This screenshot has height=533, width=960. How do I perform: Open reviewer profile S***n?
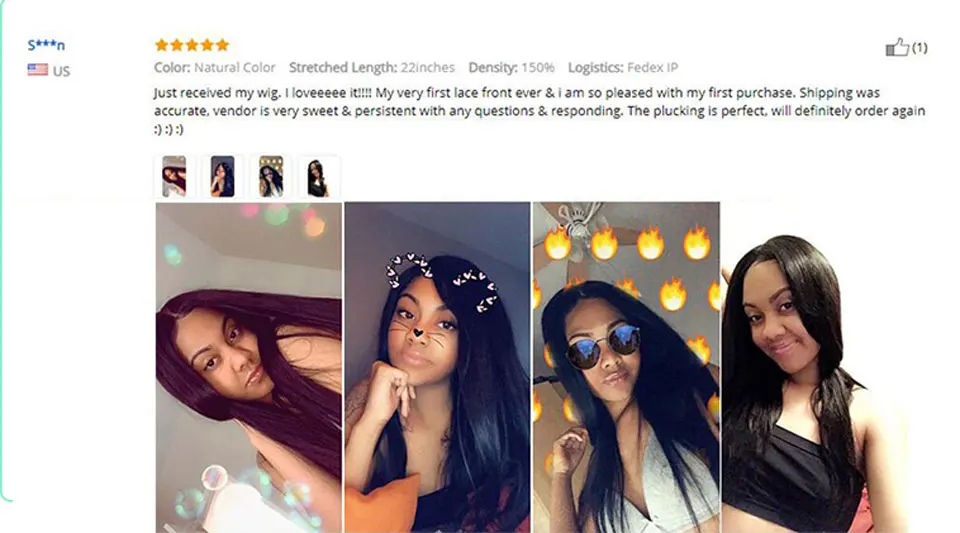pos(46,45)
